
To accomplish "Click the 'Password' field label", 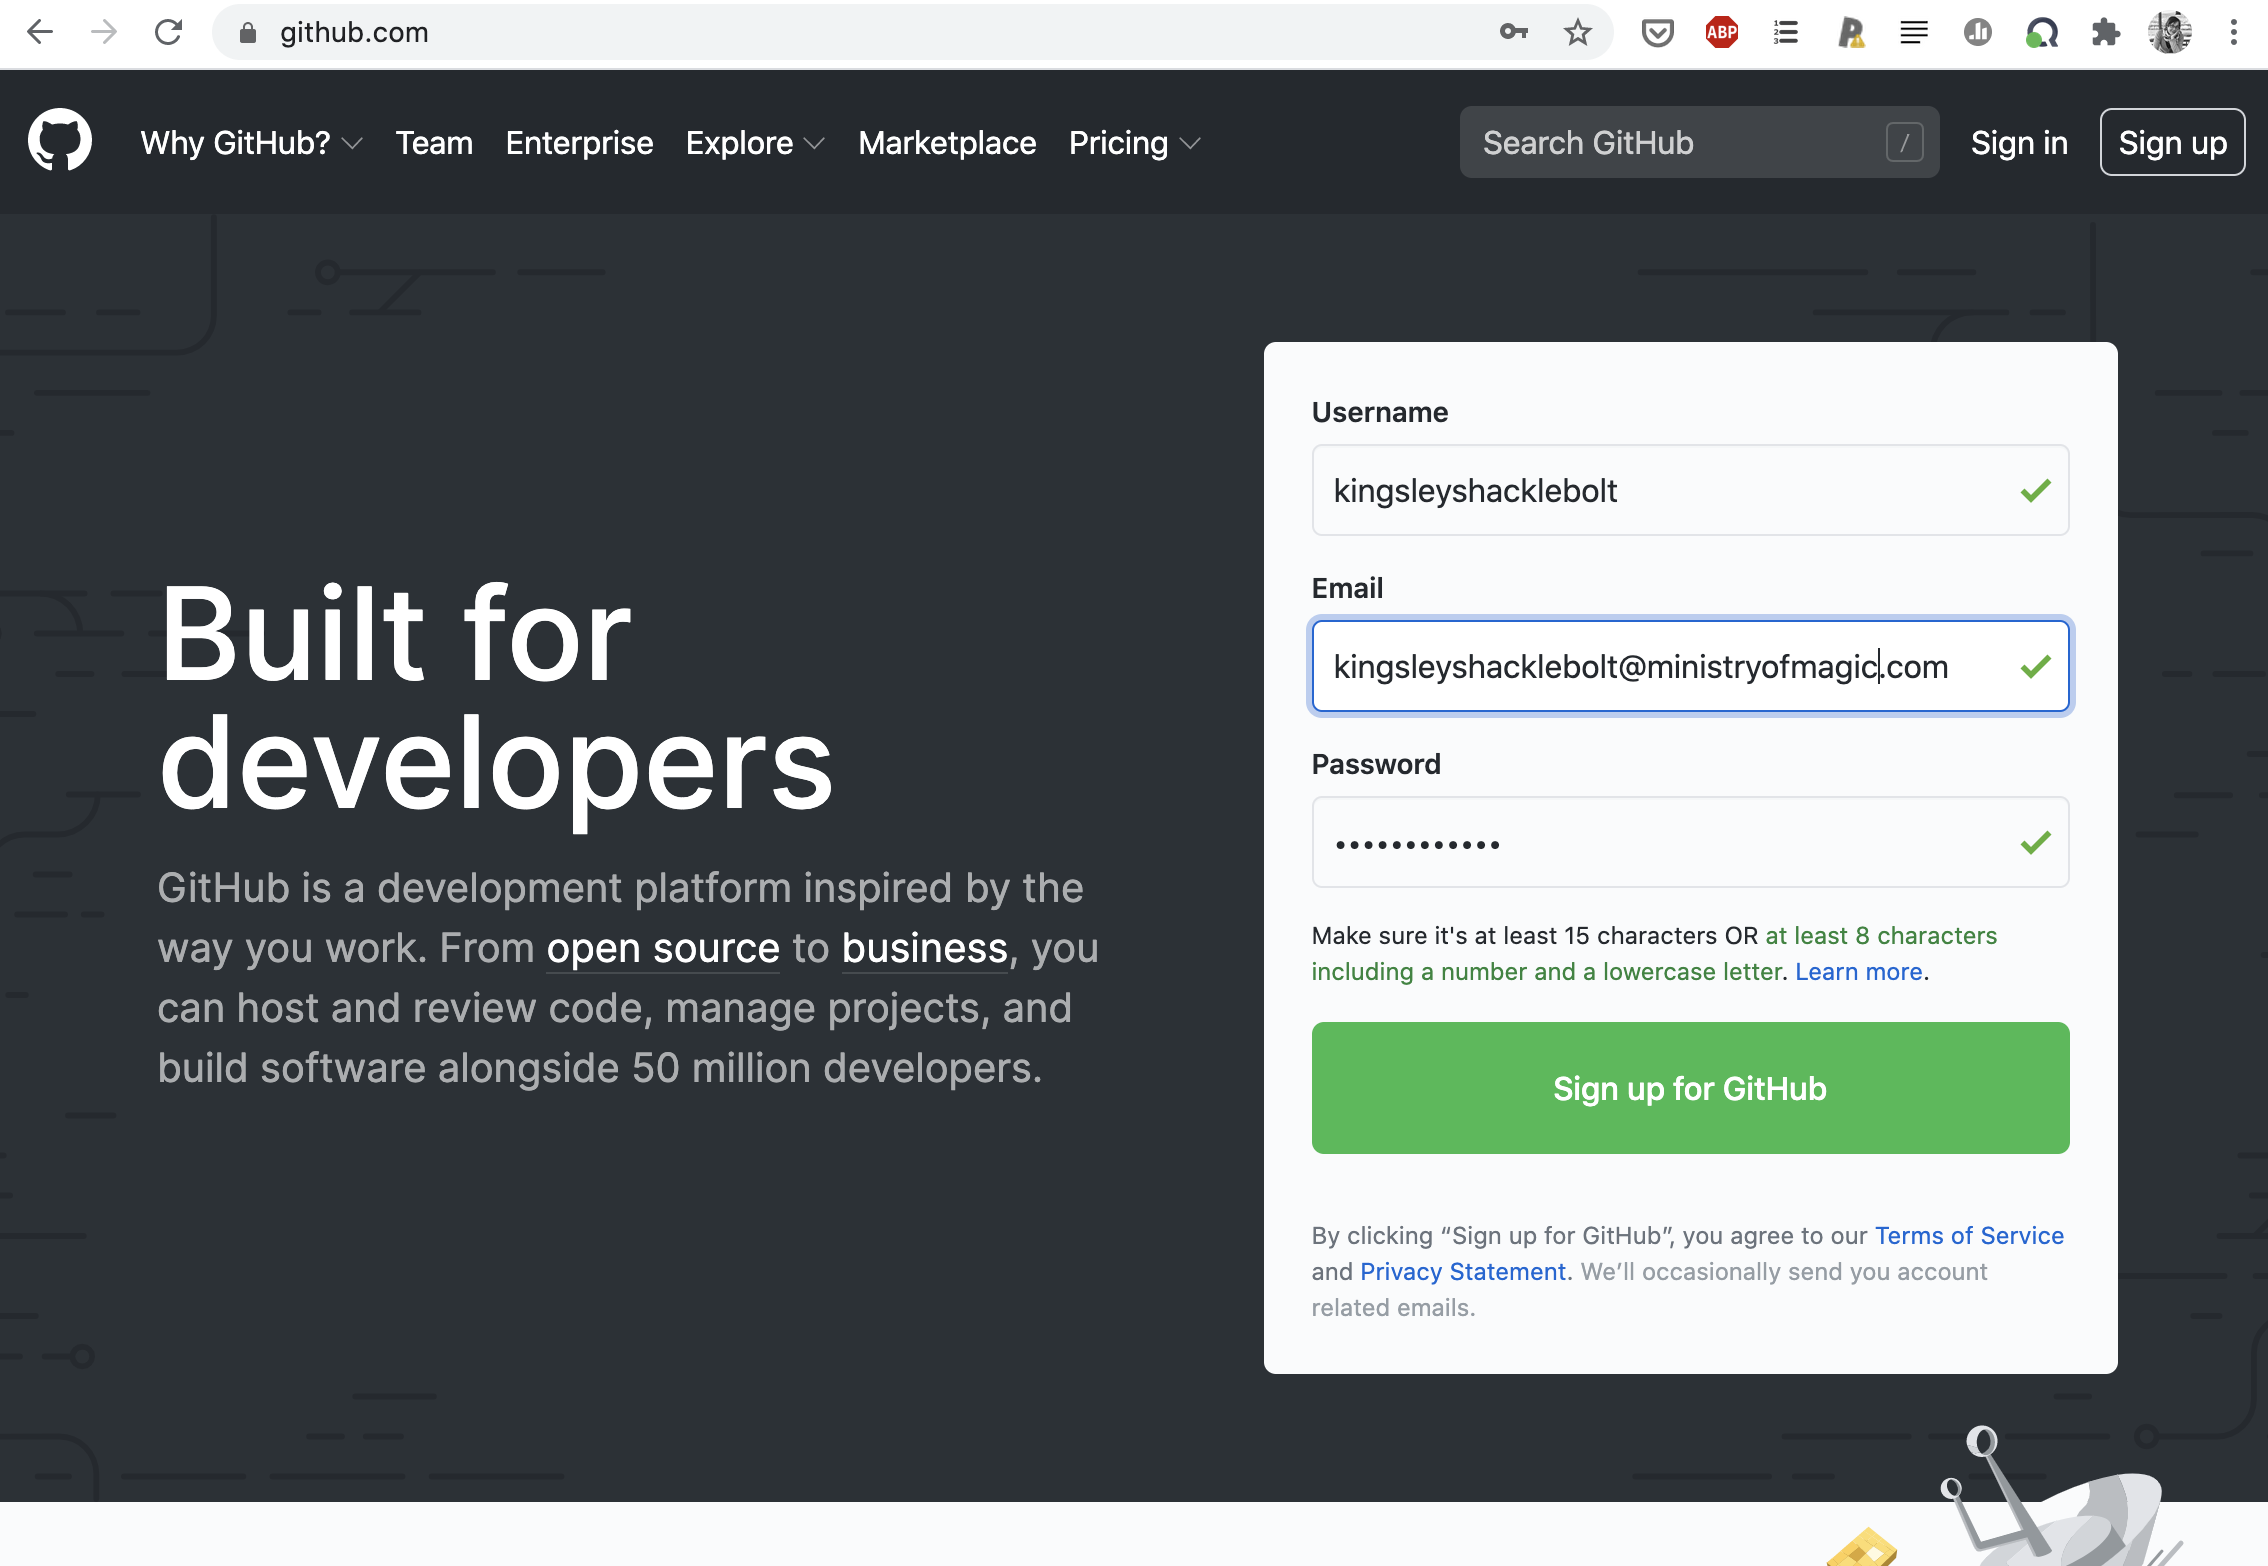I will point(1376,764).
